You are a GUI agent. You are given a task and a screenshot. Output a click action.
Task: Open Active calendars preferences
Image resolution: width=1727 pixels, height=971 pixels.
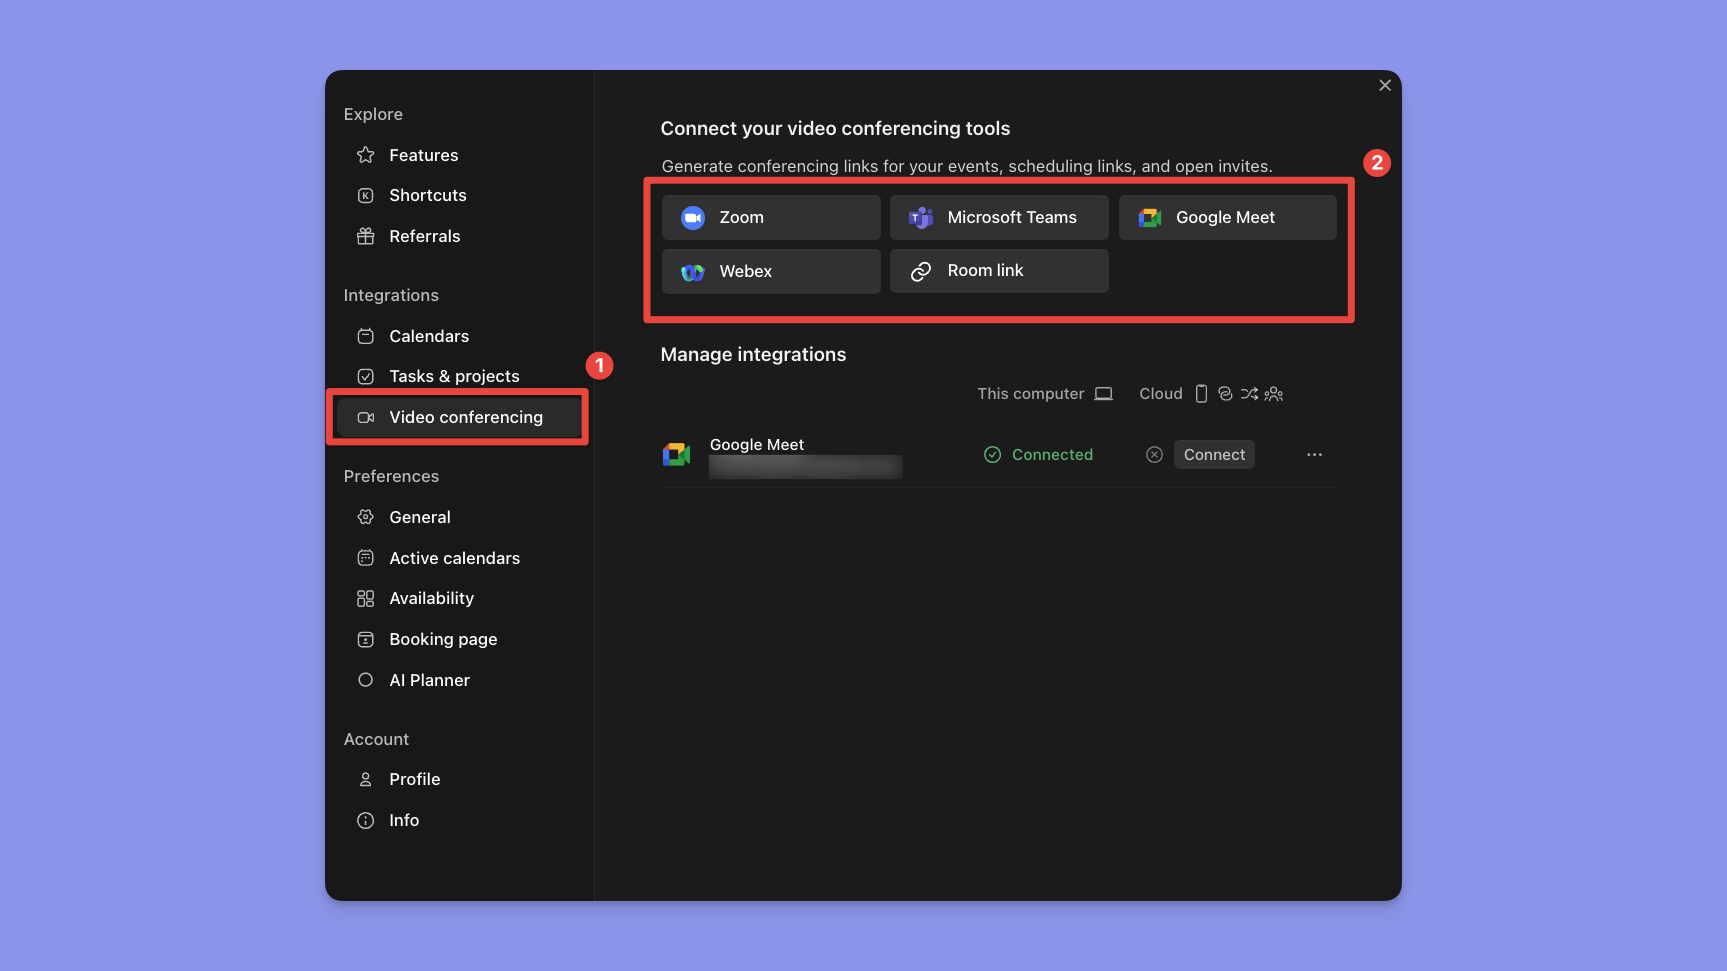pos(457,558)
